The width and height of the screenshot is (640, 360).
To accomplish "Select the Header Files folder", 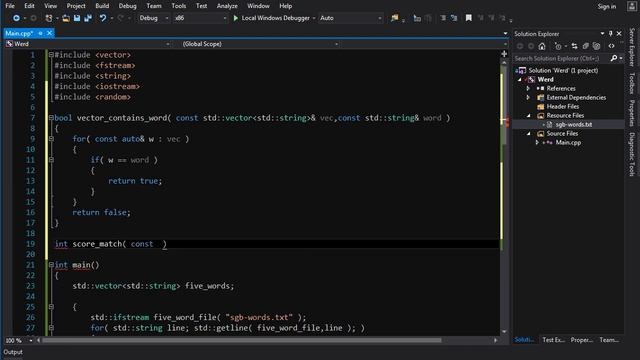I will coord(562,107).
